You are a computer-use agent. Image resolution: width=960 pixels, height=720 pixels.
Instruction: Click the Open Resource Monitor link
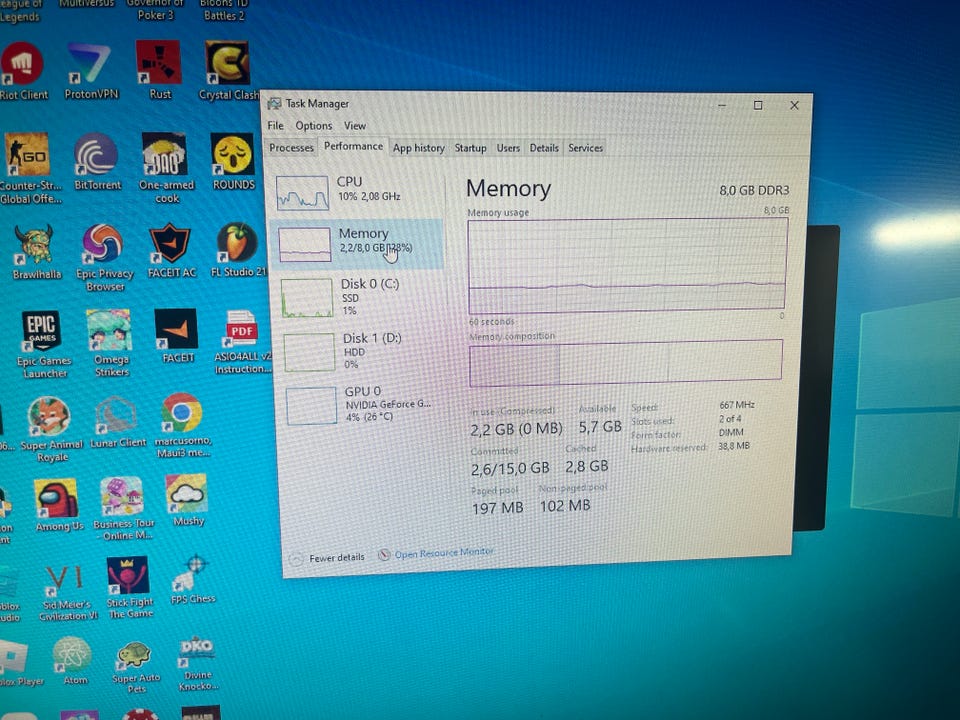click(436, 553)
